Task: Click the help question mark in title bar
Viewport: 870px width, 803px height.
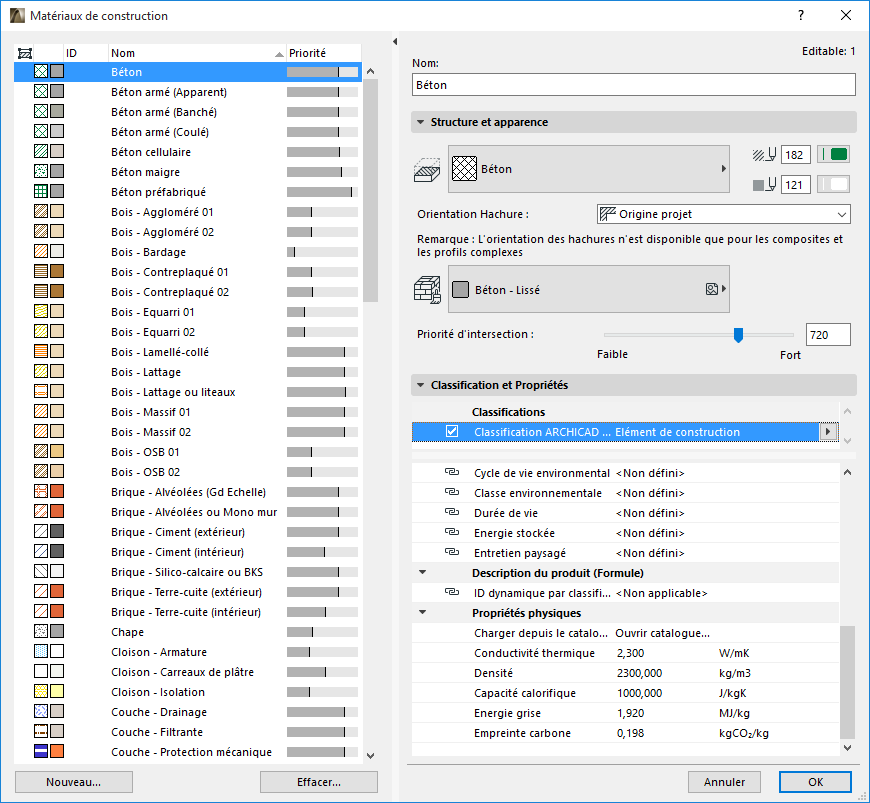Action: (800, 16)
